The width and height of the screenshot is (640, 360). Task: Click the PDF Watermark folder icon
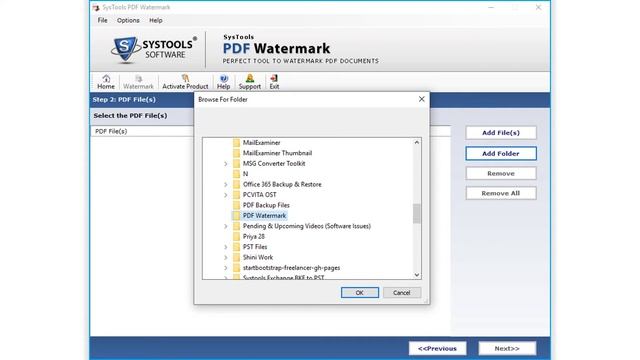pyautogui.click(x=236, y=216)
